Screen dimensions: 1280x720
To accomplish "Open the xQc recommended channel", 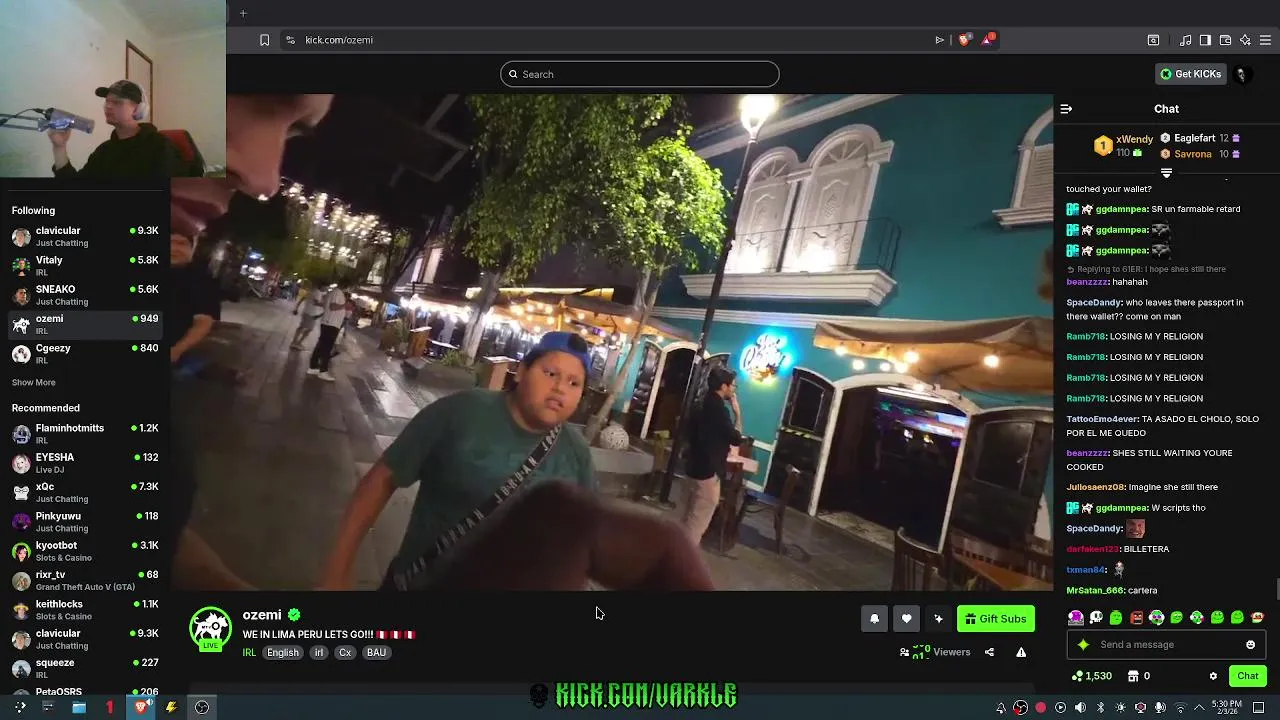I will click(85, 492).
